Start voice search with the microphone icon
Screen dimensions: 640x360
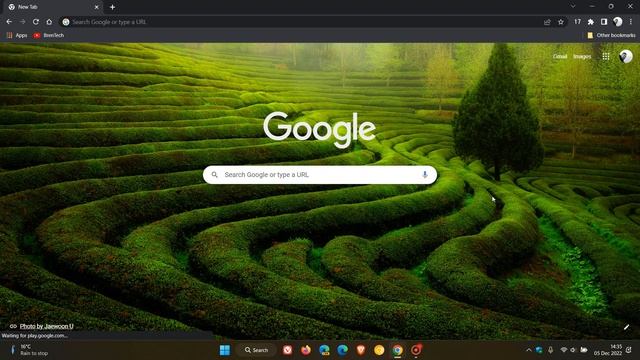(424, 175)
